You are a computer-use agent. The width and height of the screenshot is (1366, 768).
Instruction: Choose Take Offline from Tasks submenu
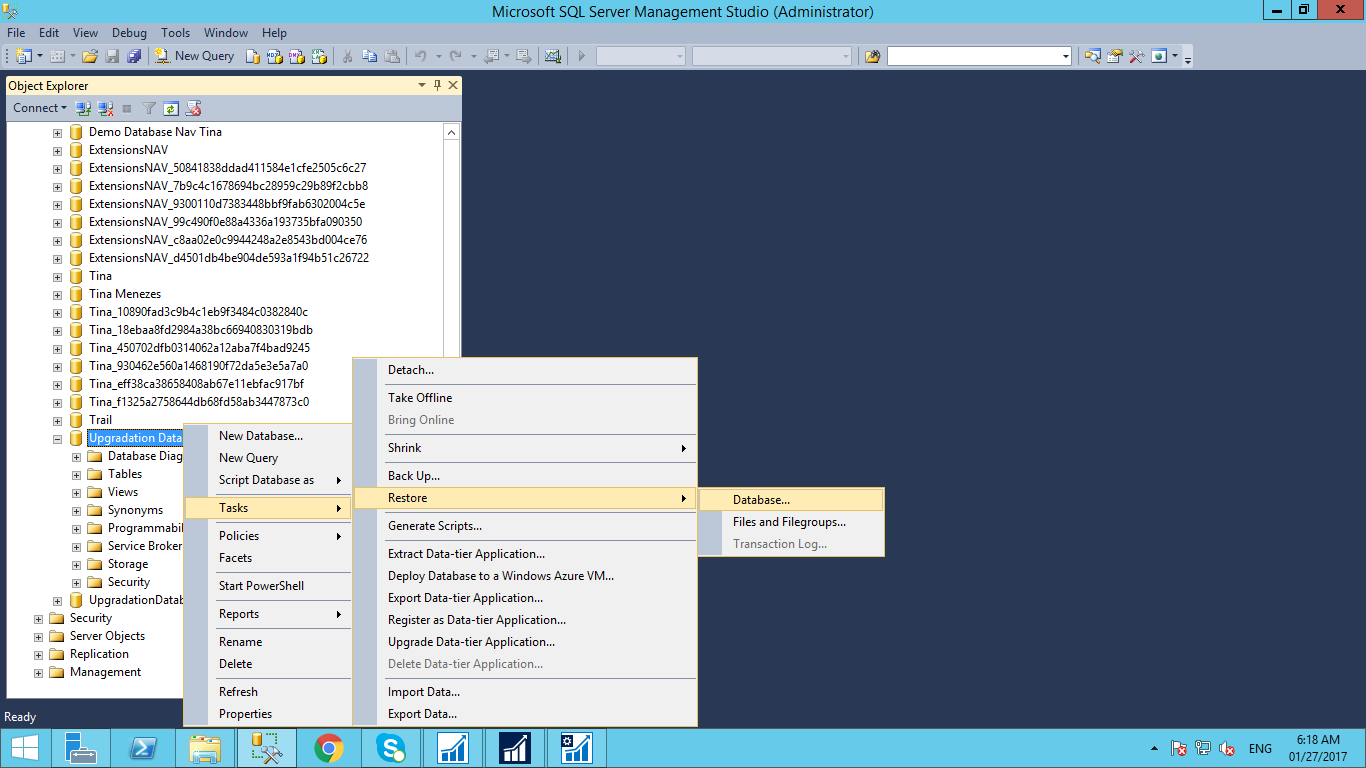click(x=525, y=398)
